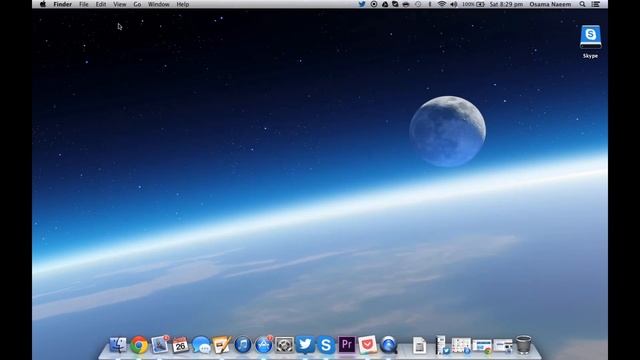
Task: Open Adobe Premiere Pro from dock
Action: click(x=347, y=344)
